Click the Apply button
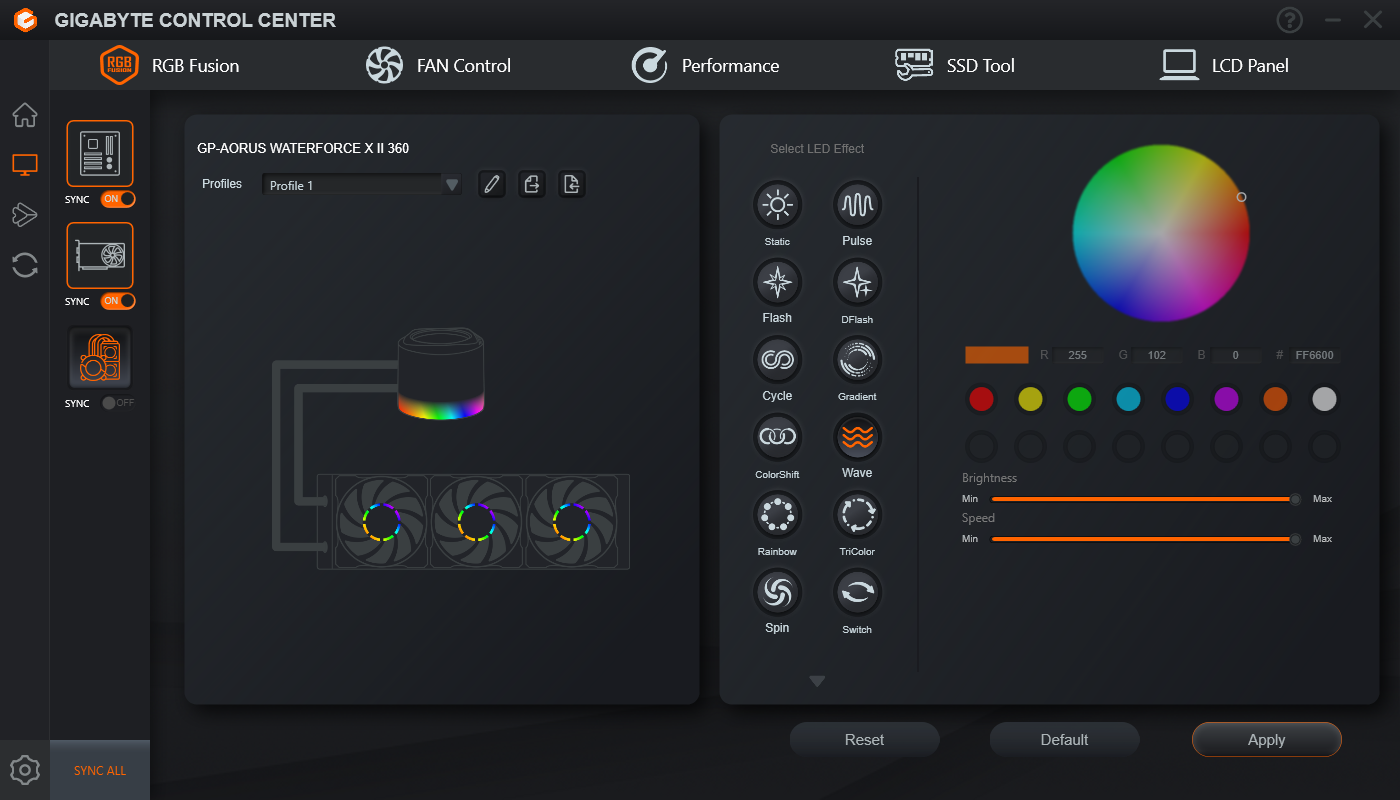The height and width of the screenshot is (800, 1400). tap(1266, 740)
